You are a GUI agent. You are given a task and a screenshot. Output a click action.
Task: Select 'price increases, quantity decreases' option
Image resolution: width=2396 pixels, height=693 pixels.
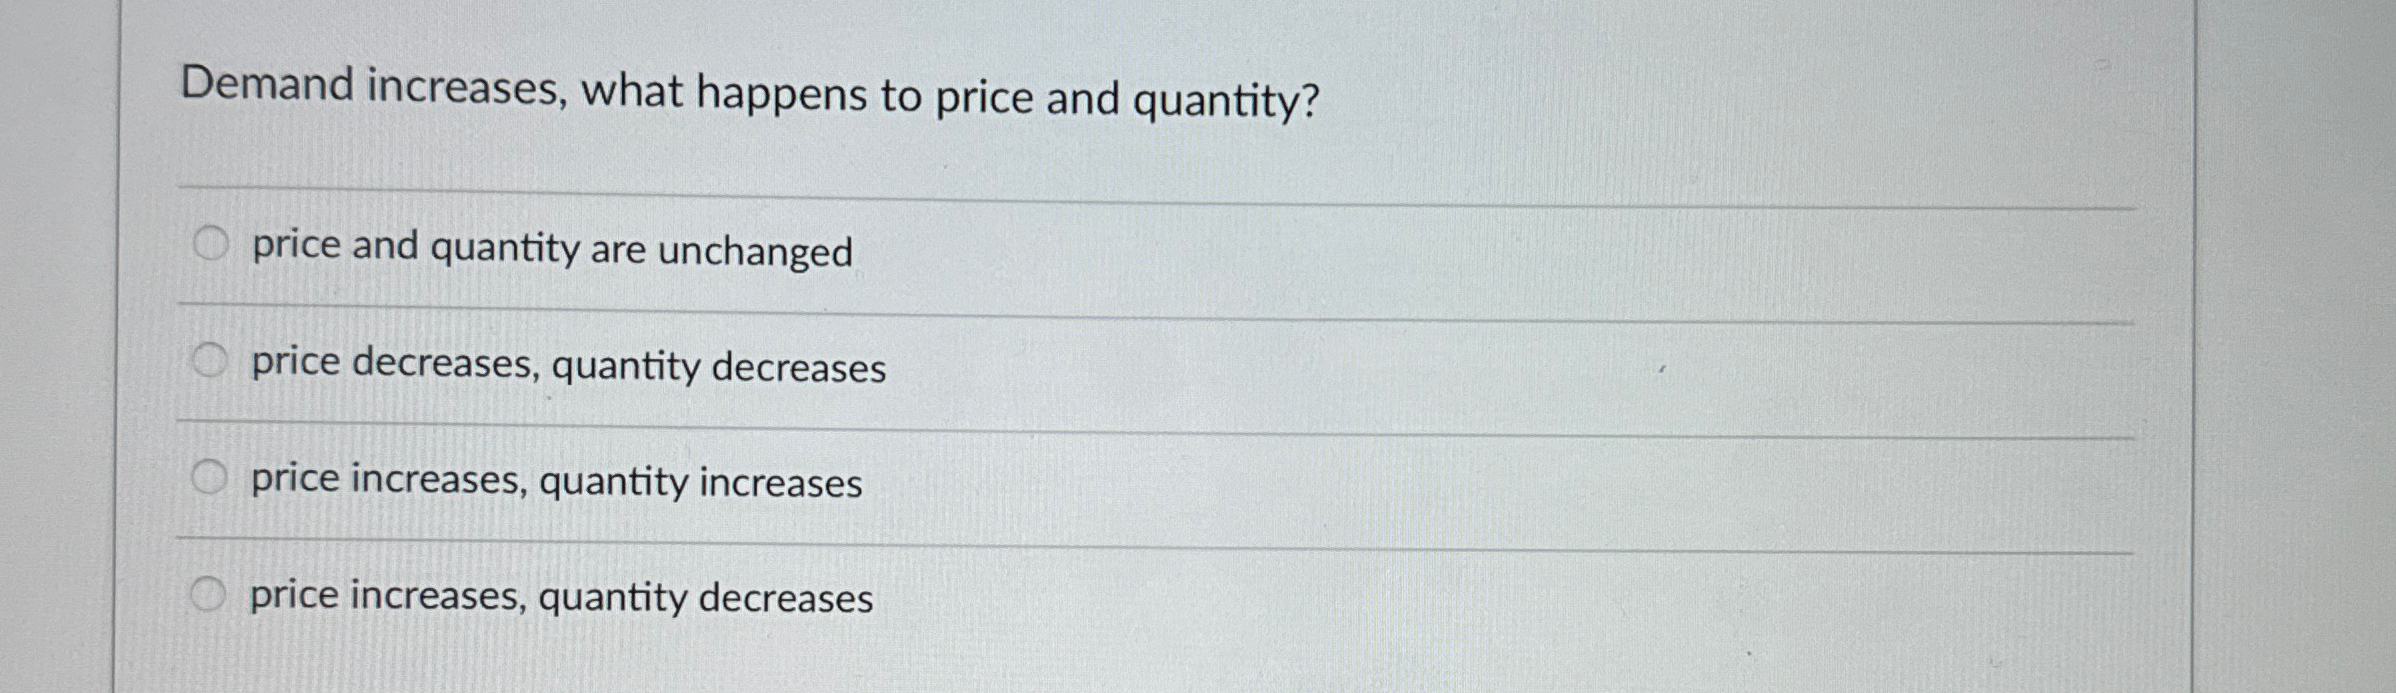(210, 592)
